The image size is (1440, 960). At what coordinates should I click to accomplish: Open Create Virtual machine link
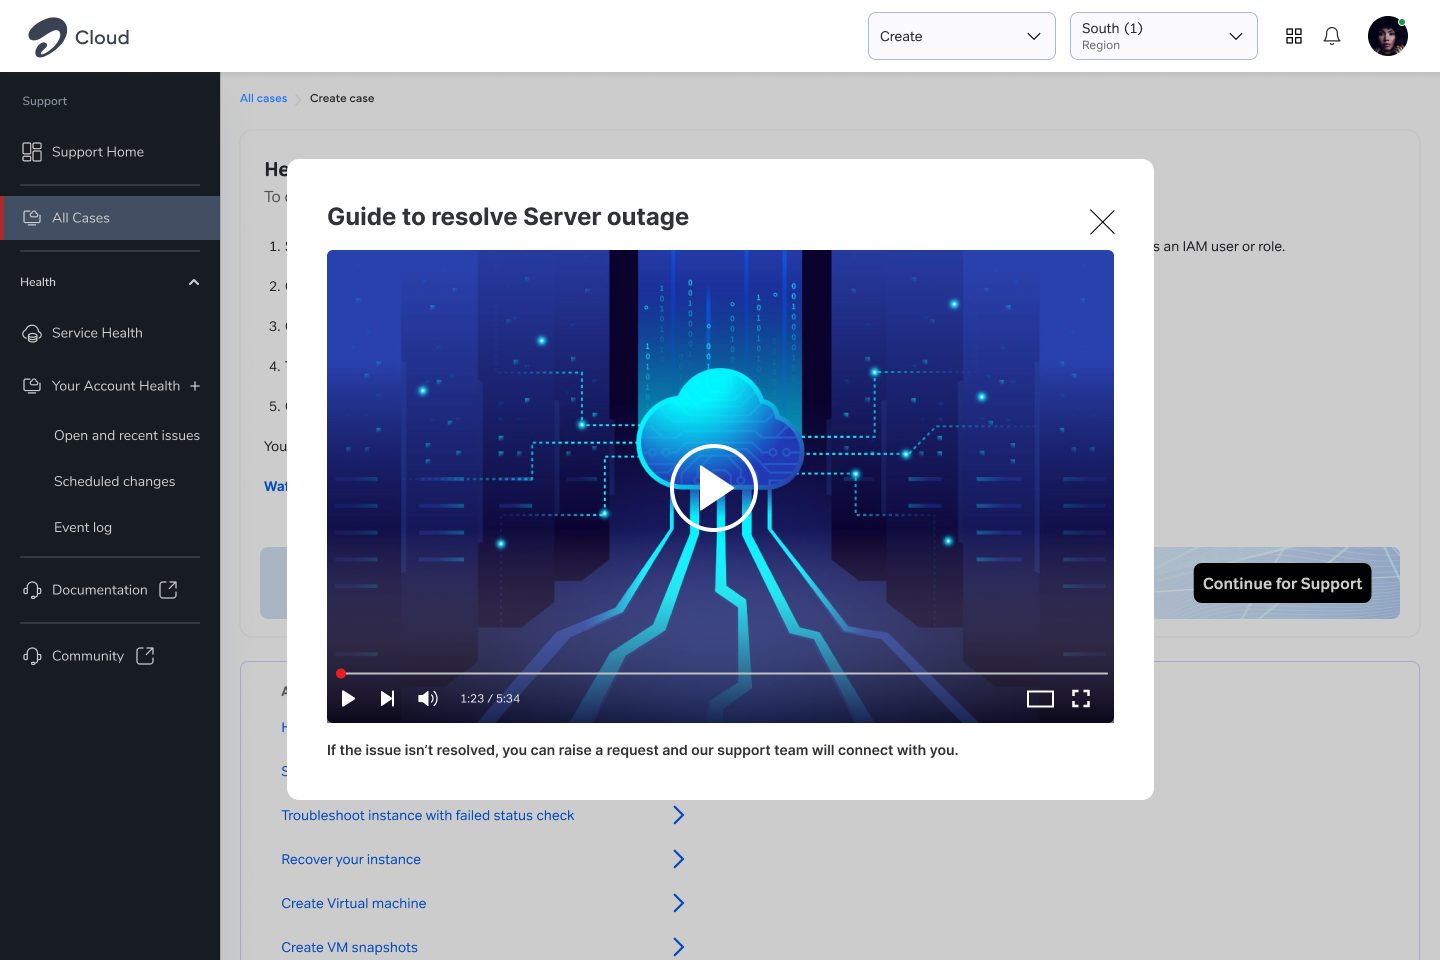coord(354,903)
